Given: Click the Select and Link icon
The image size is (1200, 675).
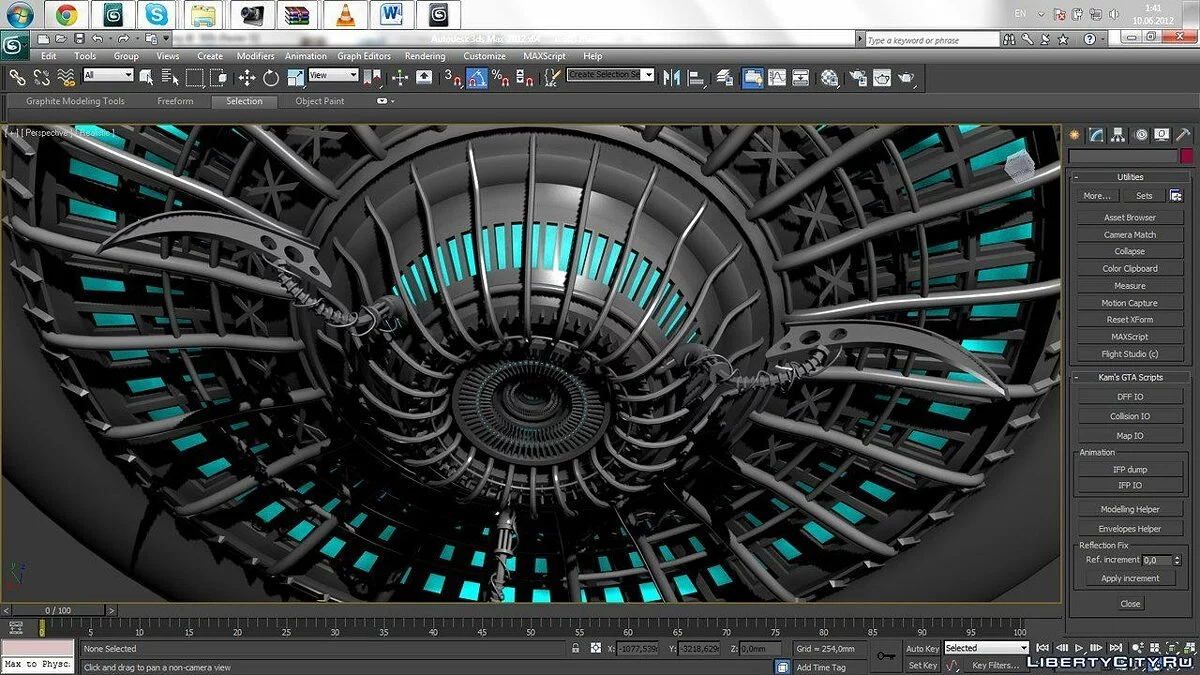Looking at the screenshot, I should (18, 77).
